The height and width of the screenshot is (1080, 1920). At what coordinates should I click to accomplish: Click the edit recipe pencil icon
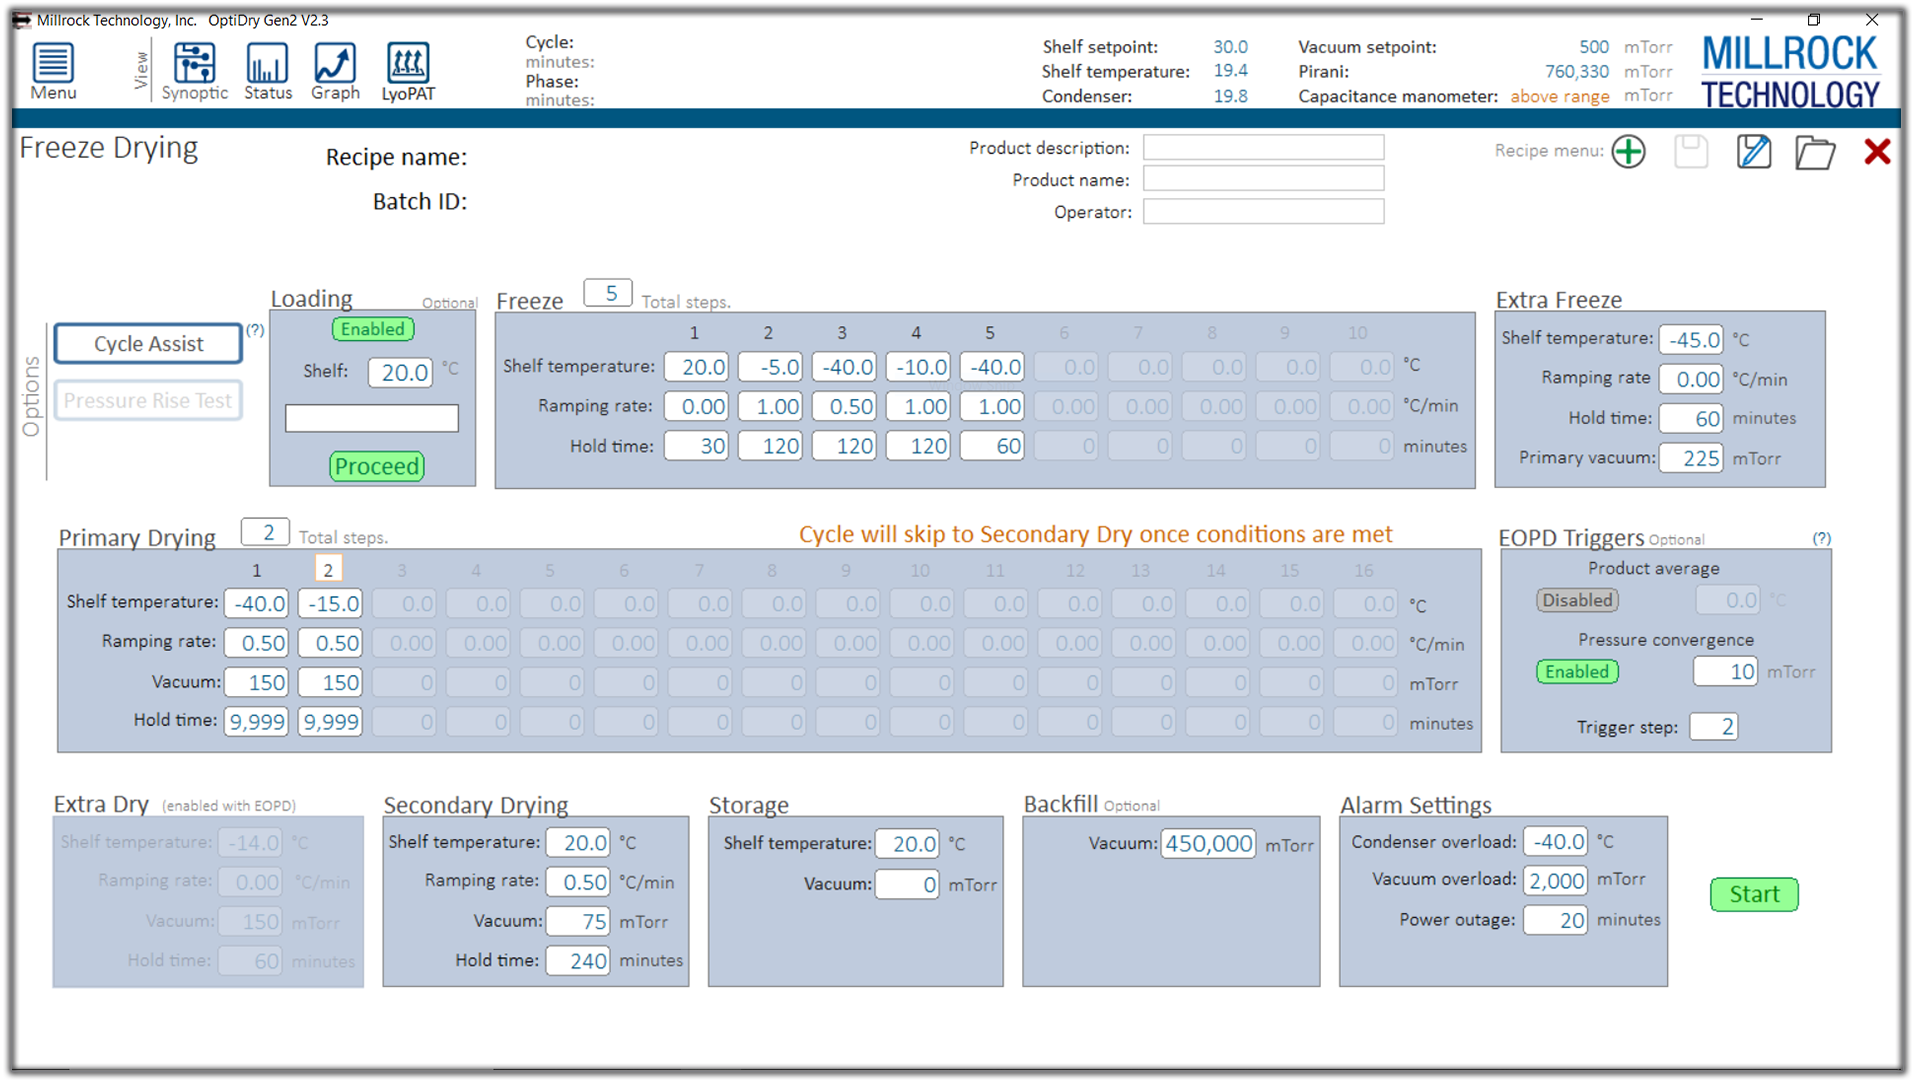[1753, 152]
